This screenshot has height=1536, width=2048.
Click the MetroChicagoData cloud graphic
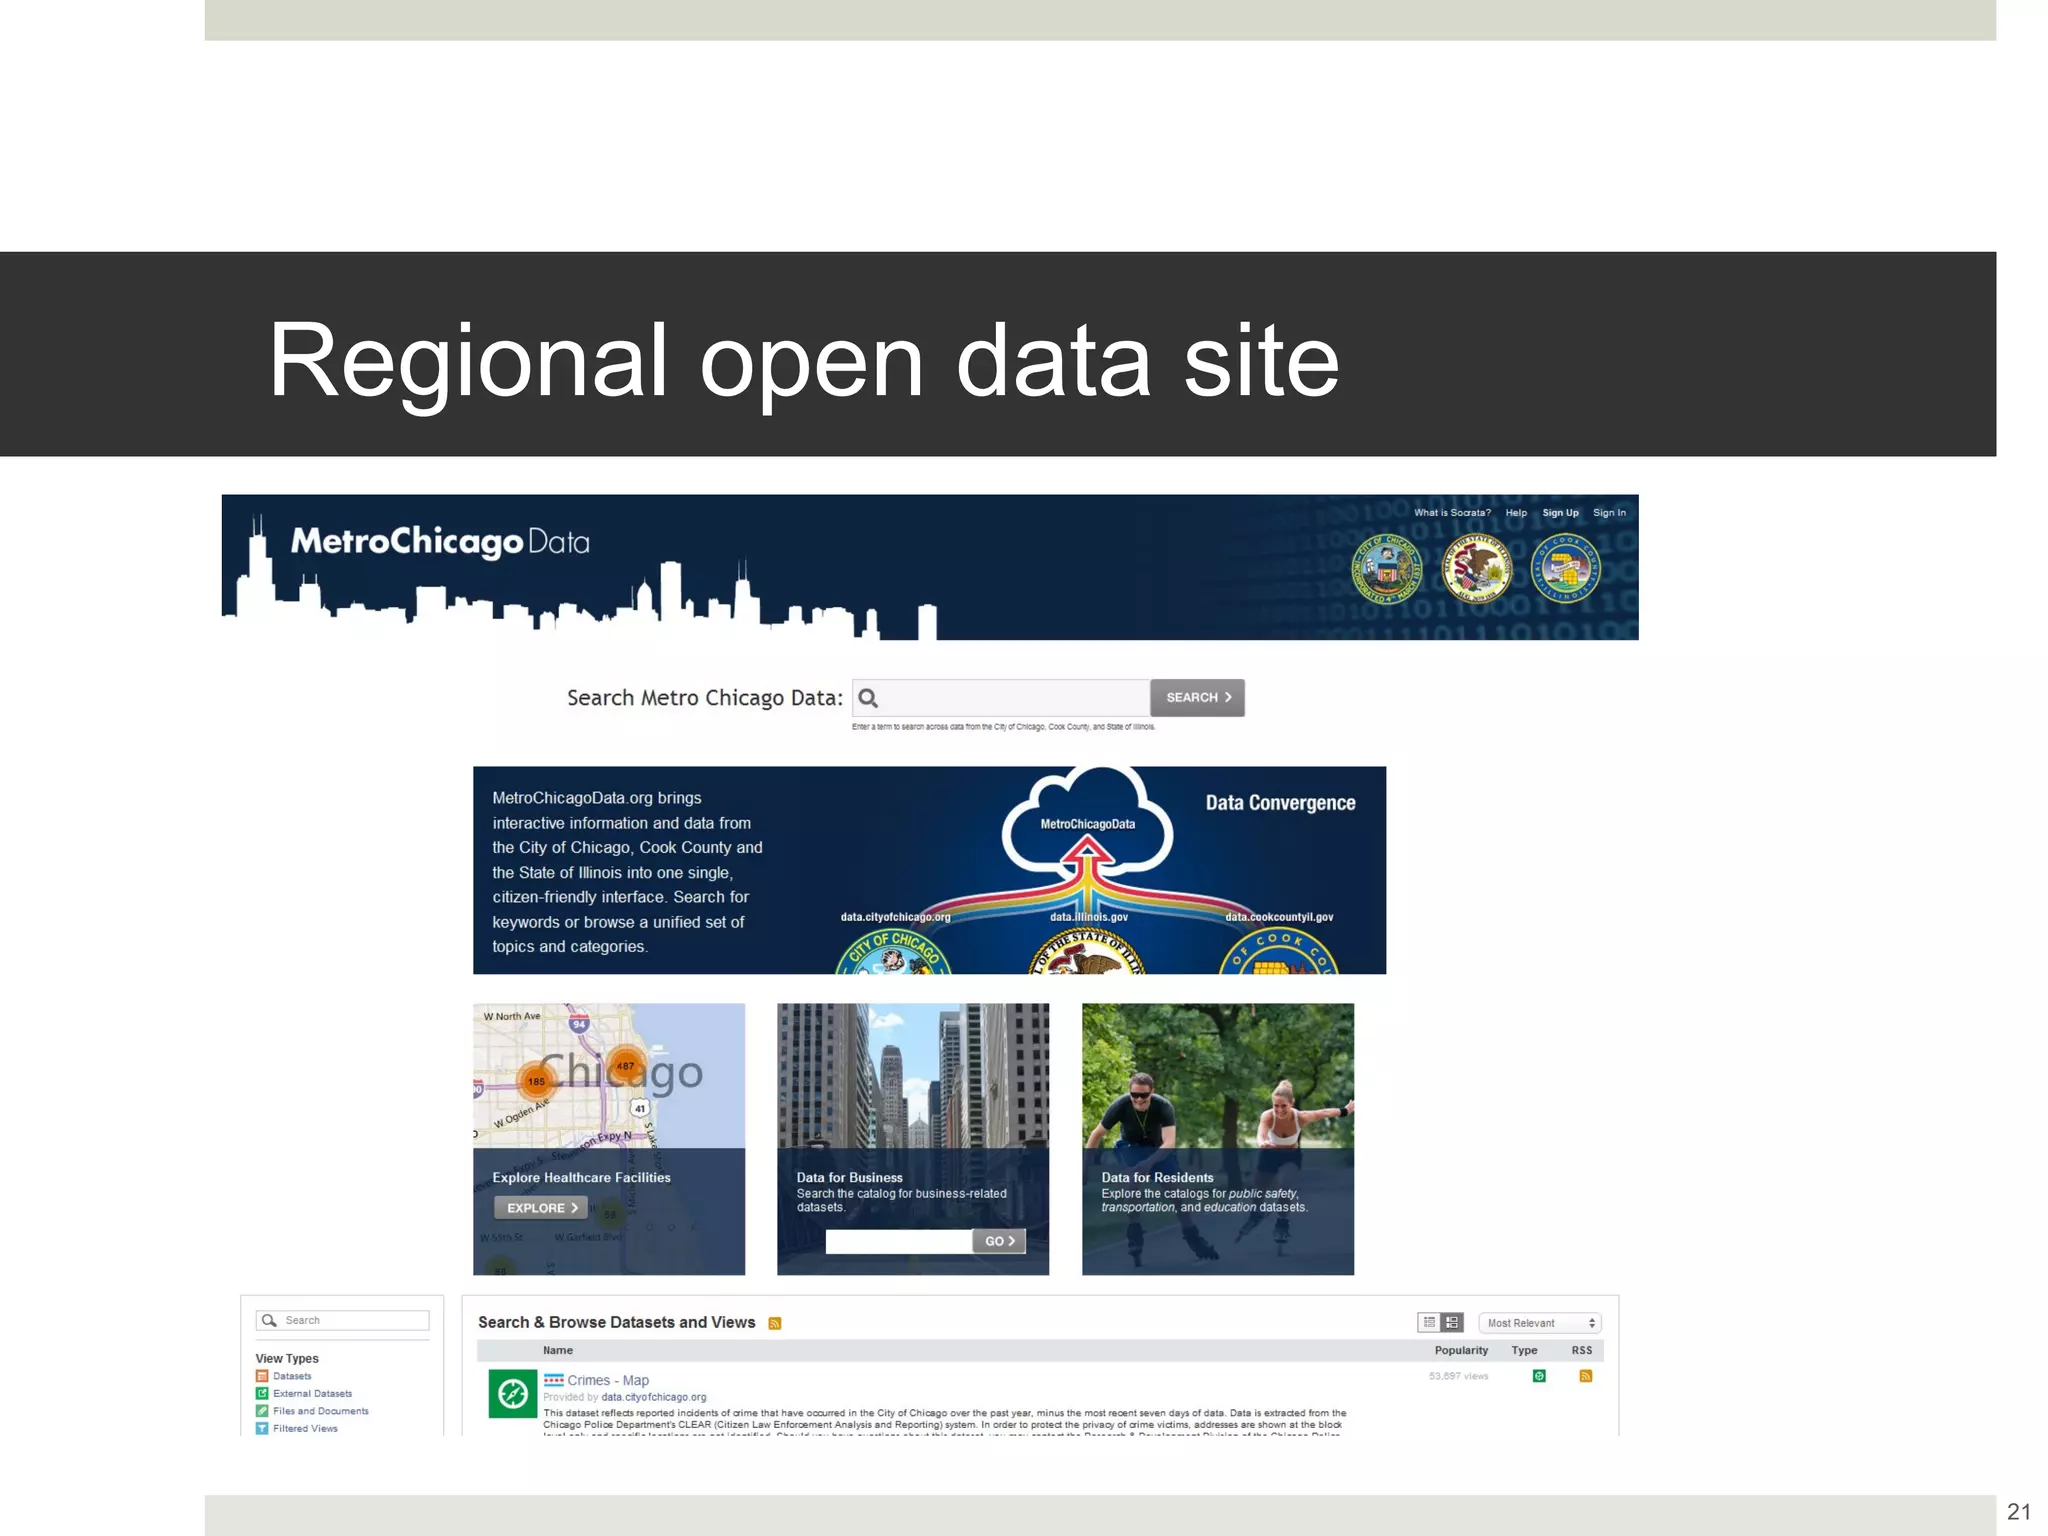point(1087,823)
